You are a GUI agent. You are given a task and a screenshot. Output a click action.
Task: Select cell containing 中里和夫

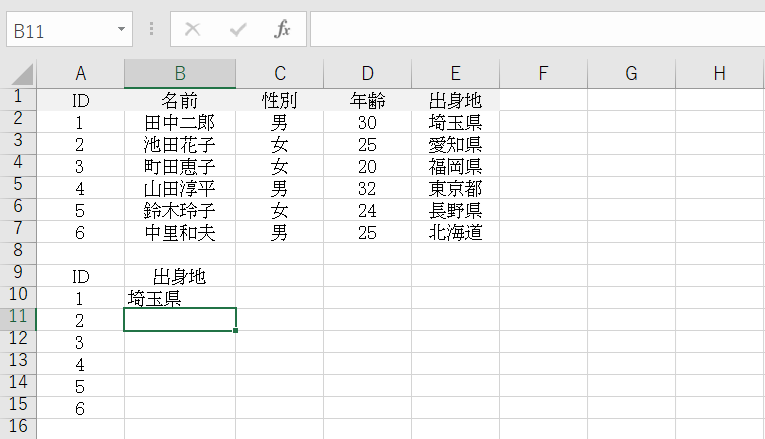(180, 232)
